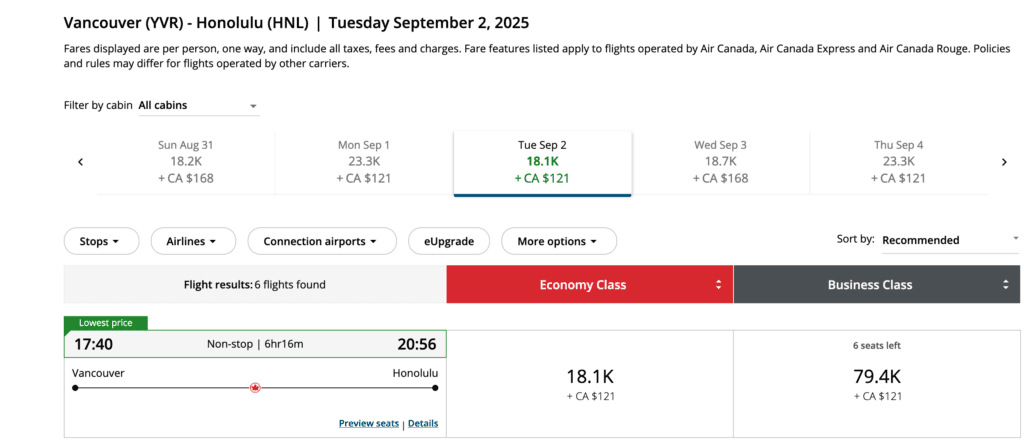Select the Sun Aug 31 date tab
This screenshot has width=1024, height=441.
(x=185, y=162)
